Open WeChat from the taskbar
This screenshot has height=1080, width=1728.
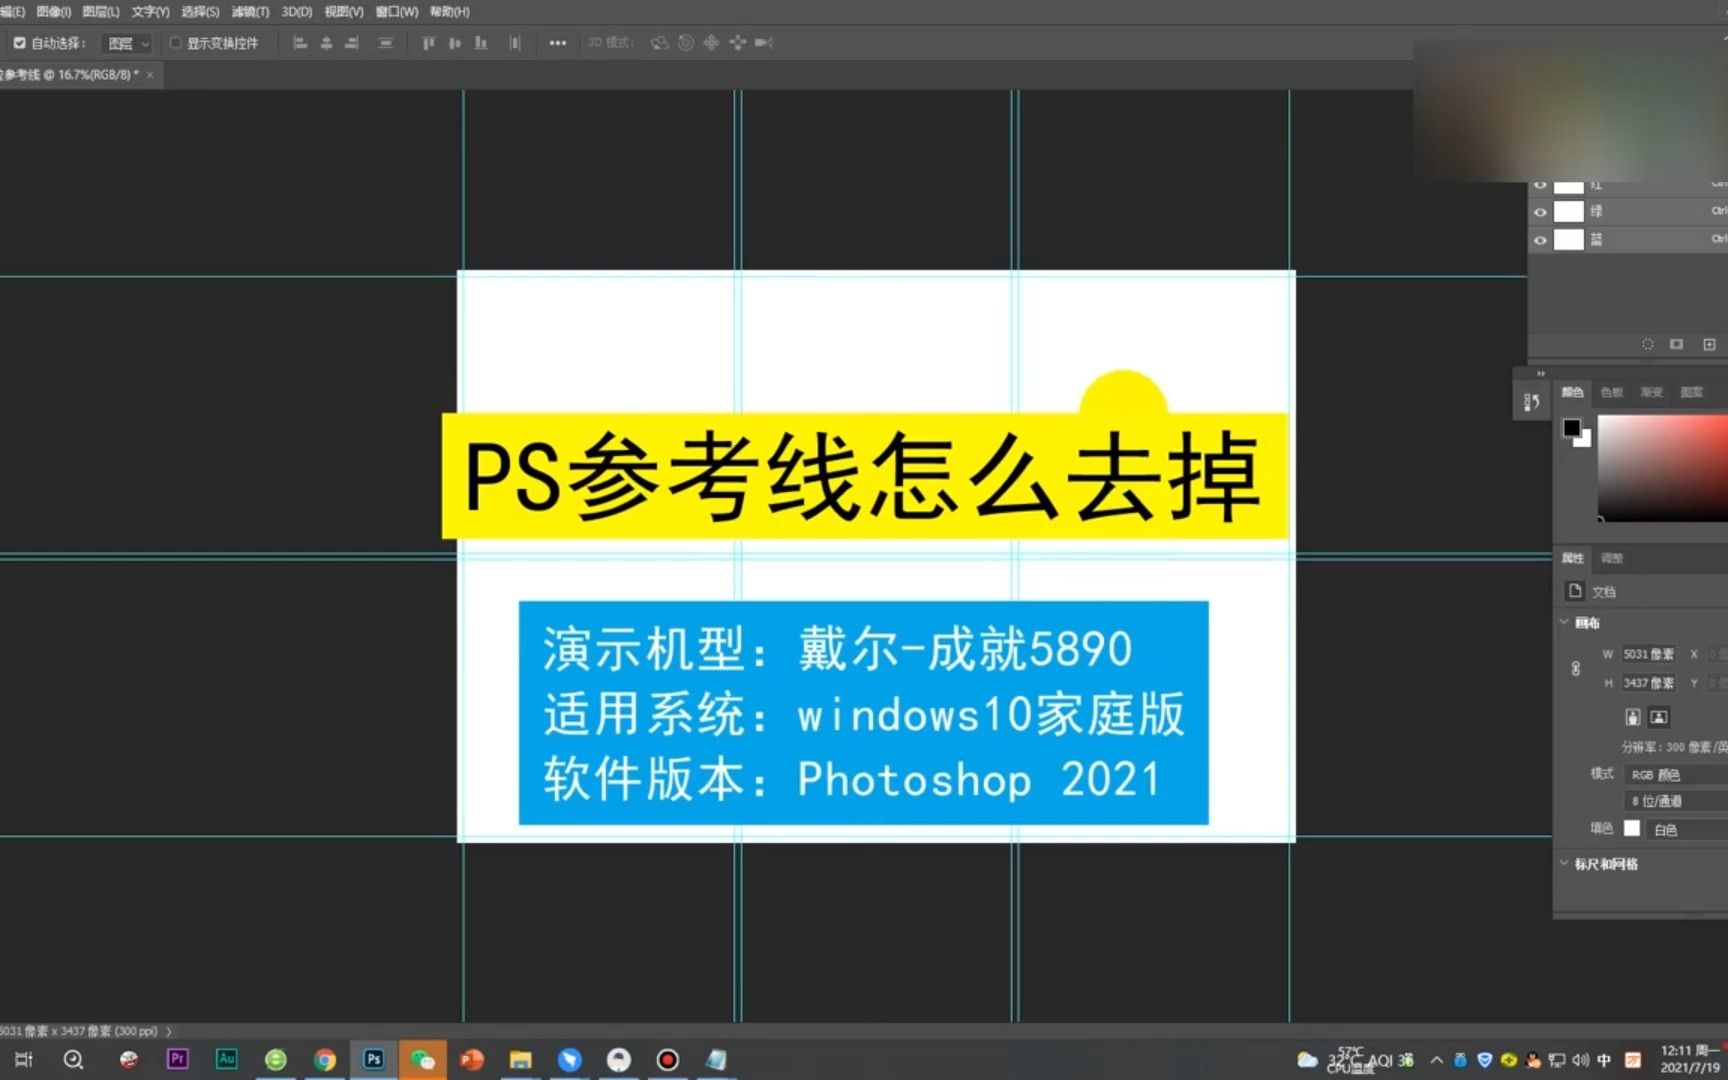pyautogui.click(x=423, y=1059)
